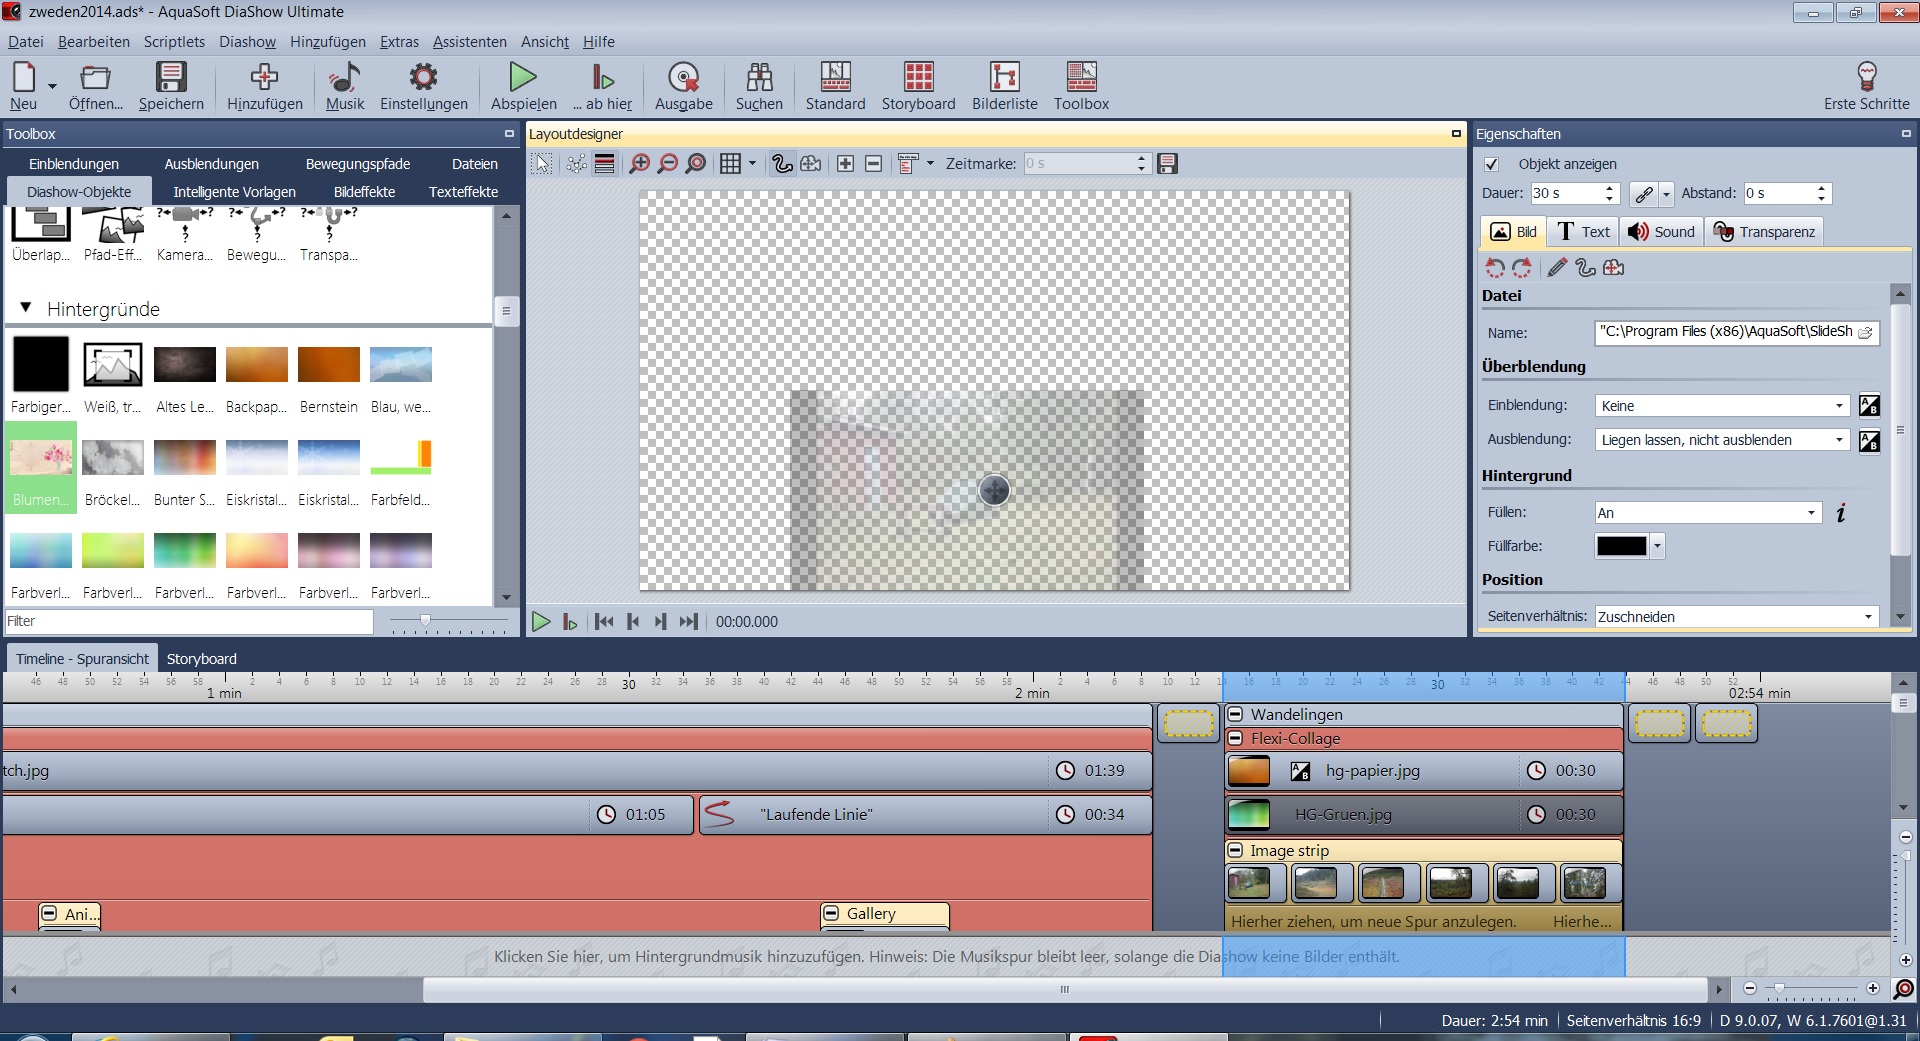Screen dimensions: 1920x1041
Task: Open the Assistenten menu
Action: pyautogui.click(x=469, y=42)
